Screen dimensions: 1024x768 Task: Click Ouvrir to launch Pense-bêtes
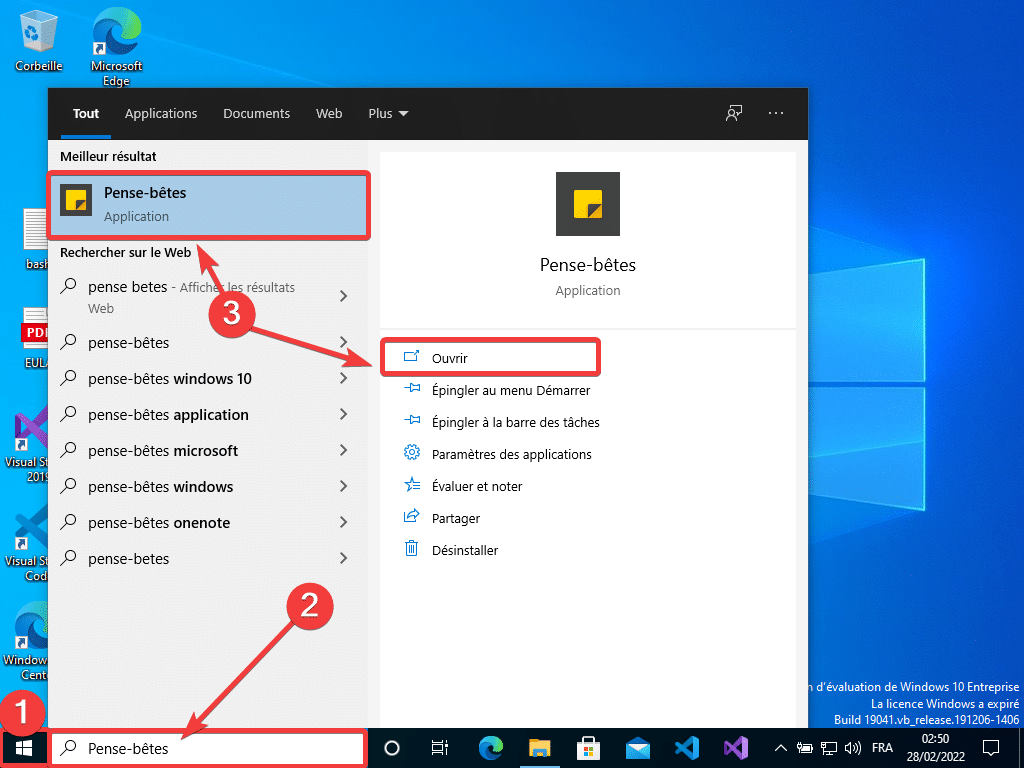(x=490, y=357)
